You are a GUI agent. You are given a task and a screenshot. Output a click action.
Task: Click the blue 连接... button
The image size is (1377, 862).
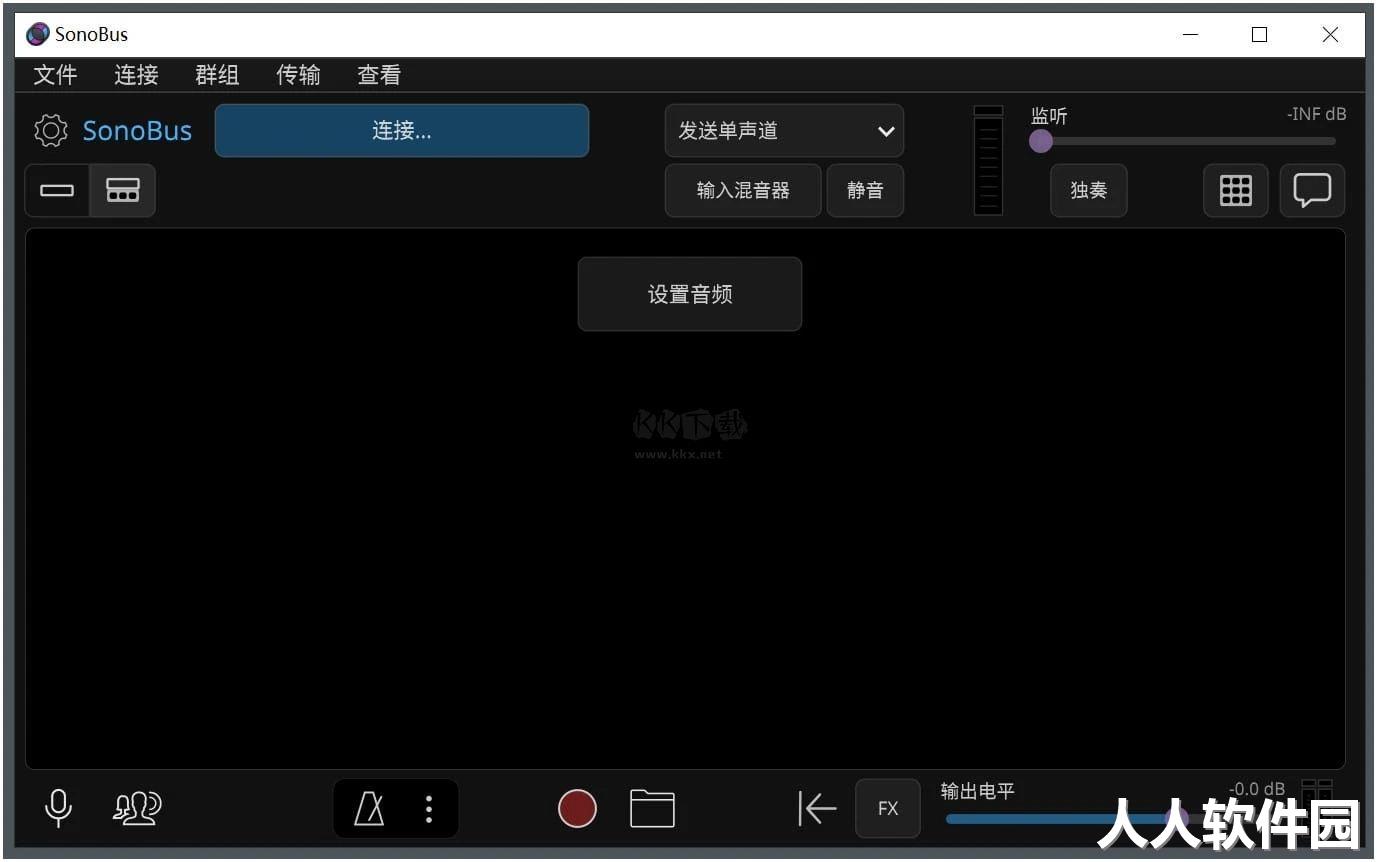402,131
